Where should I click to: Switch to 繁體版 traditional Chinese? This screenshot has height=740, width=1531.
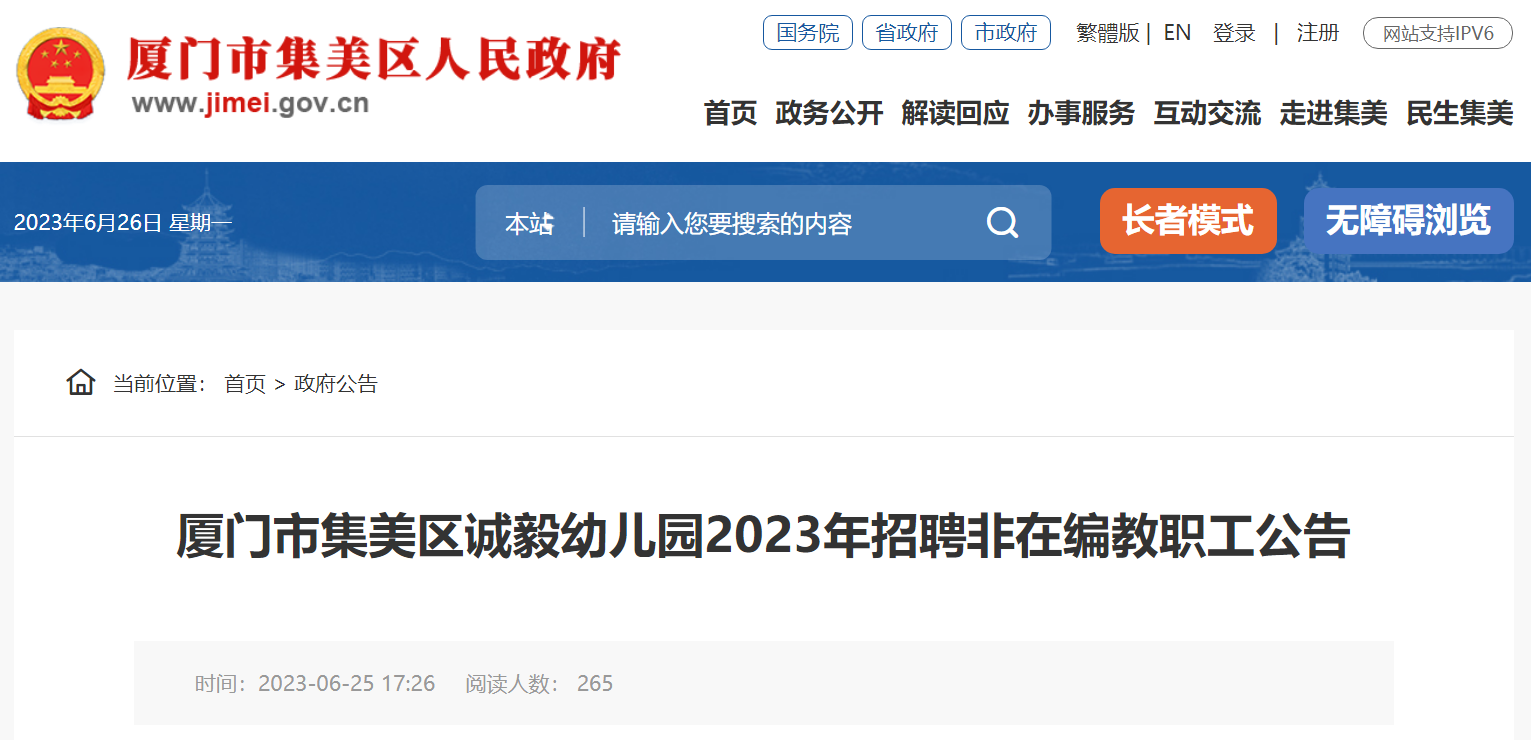[1107, 33]
